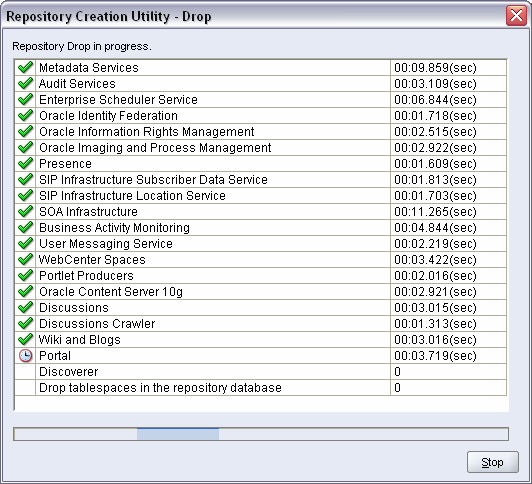Select the Discoverer component name
The width and height of the screenshot is (532, 484).
69,371
